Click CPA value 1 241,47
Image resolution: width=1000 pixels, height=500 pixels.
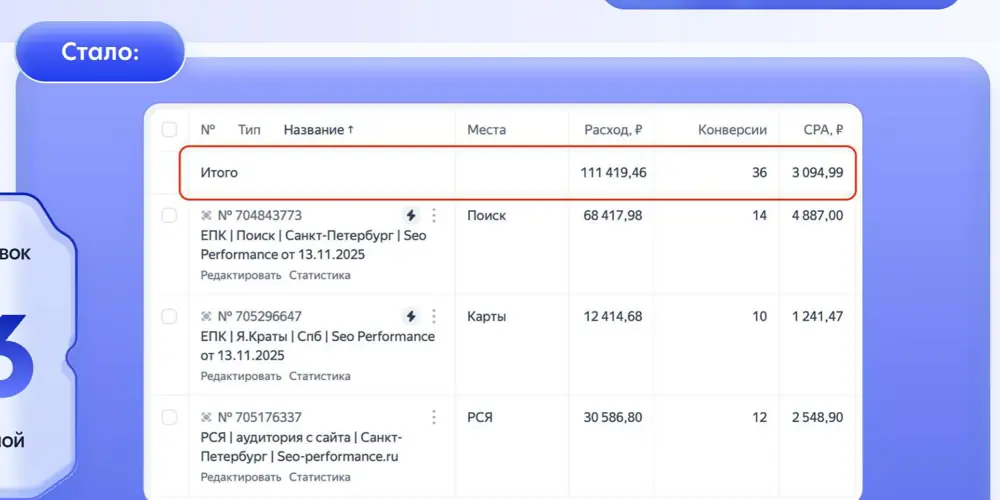818,316
